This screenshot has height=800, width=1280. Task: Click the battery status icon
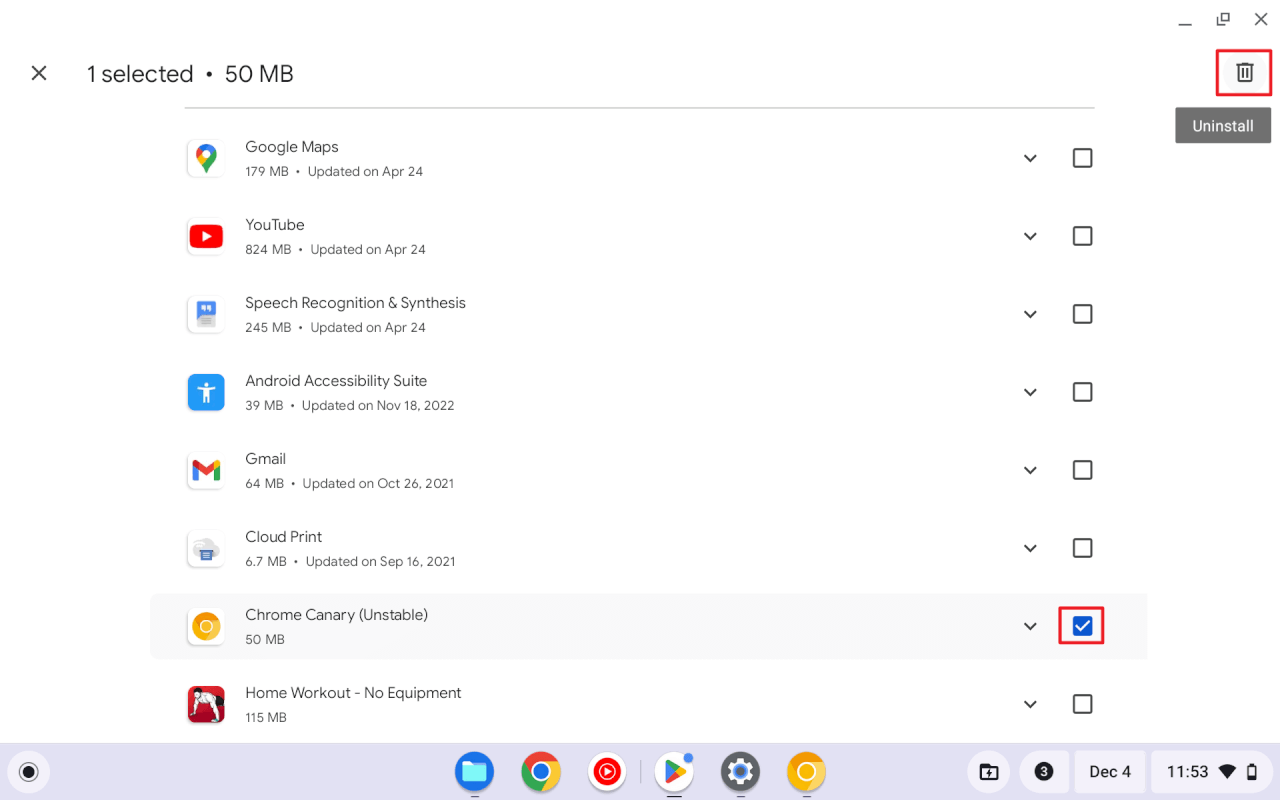click(1252, 772)
